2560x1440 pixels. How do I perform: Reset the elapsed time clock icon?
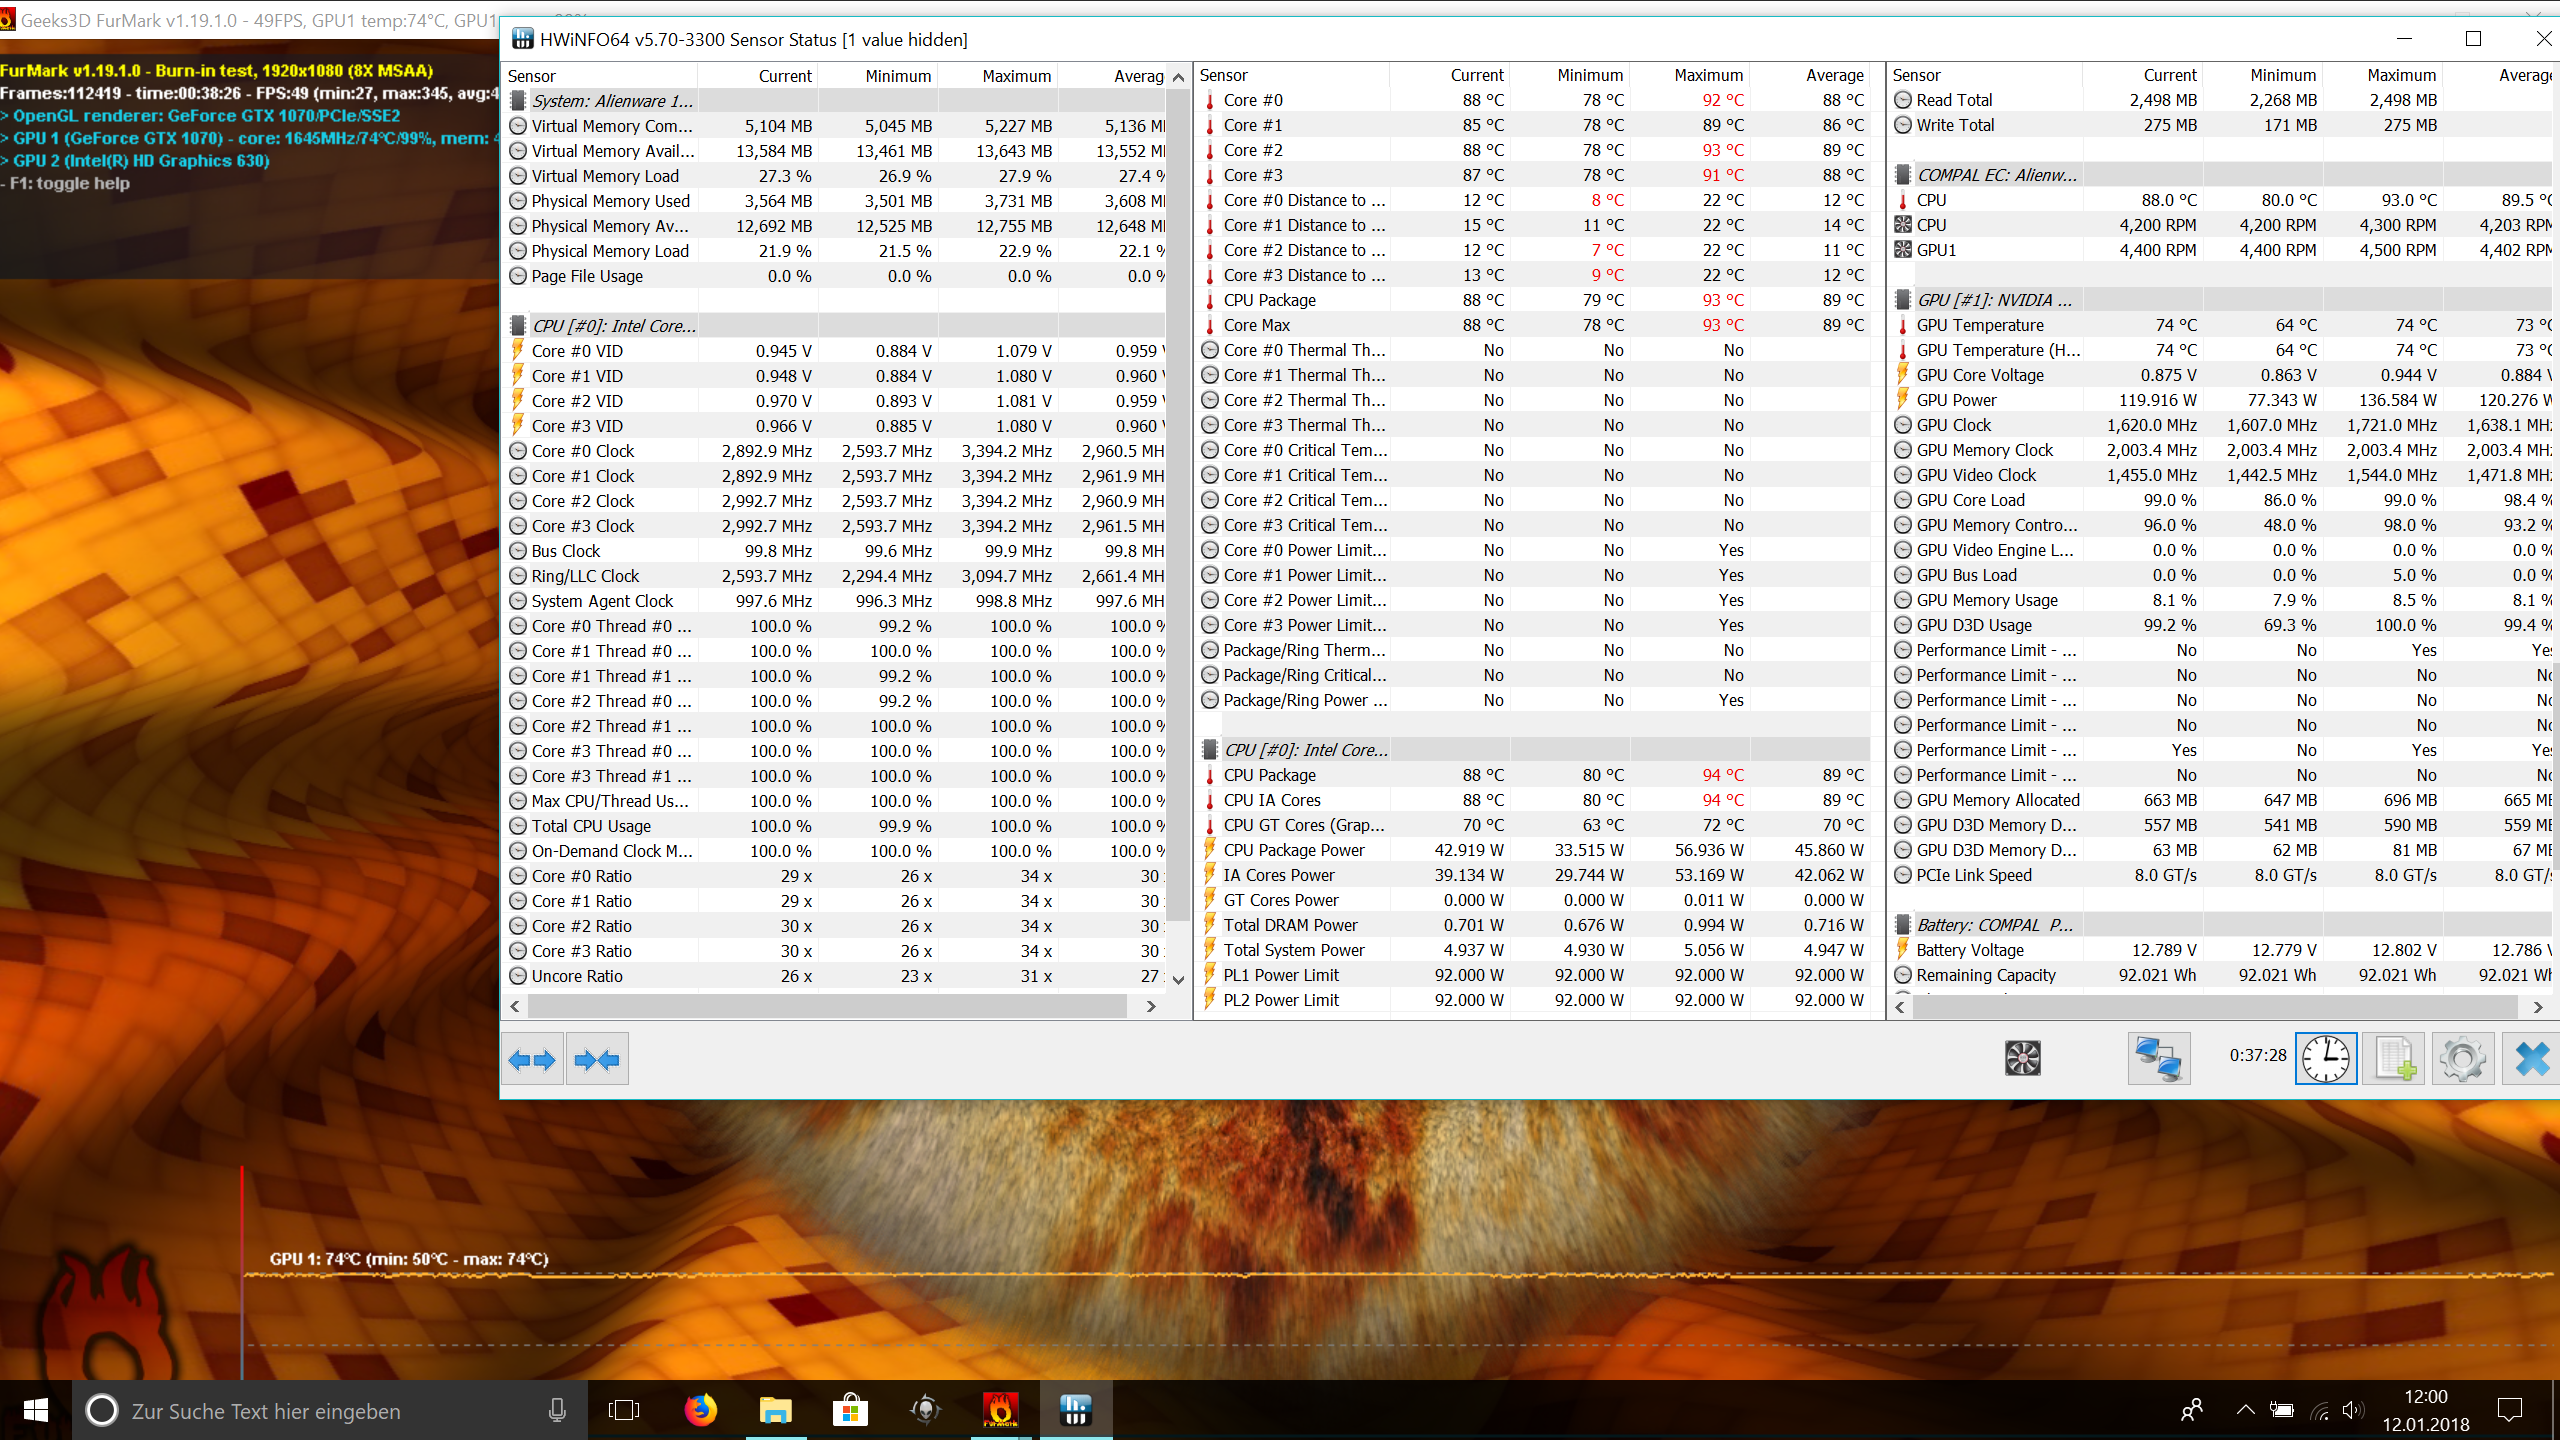pos(2326,1059)
